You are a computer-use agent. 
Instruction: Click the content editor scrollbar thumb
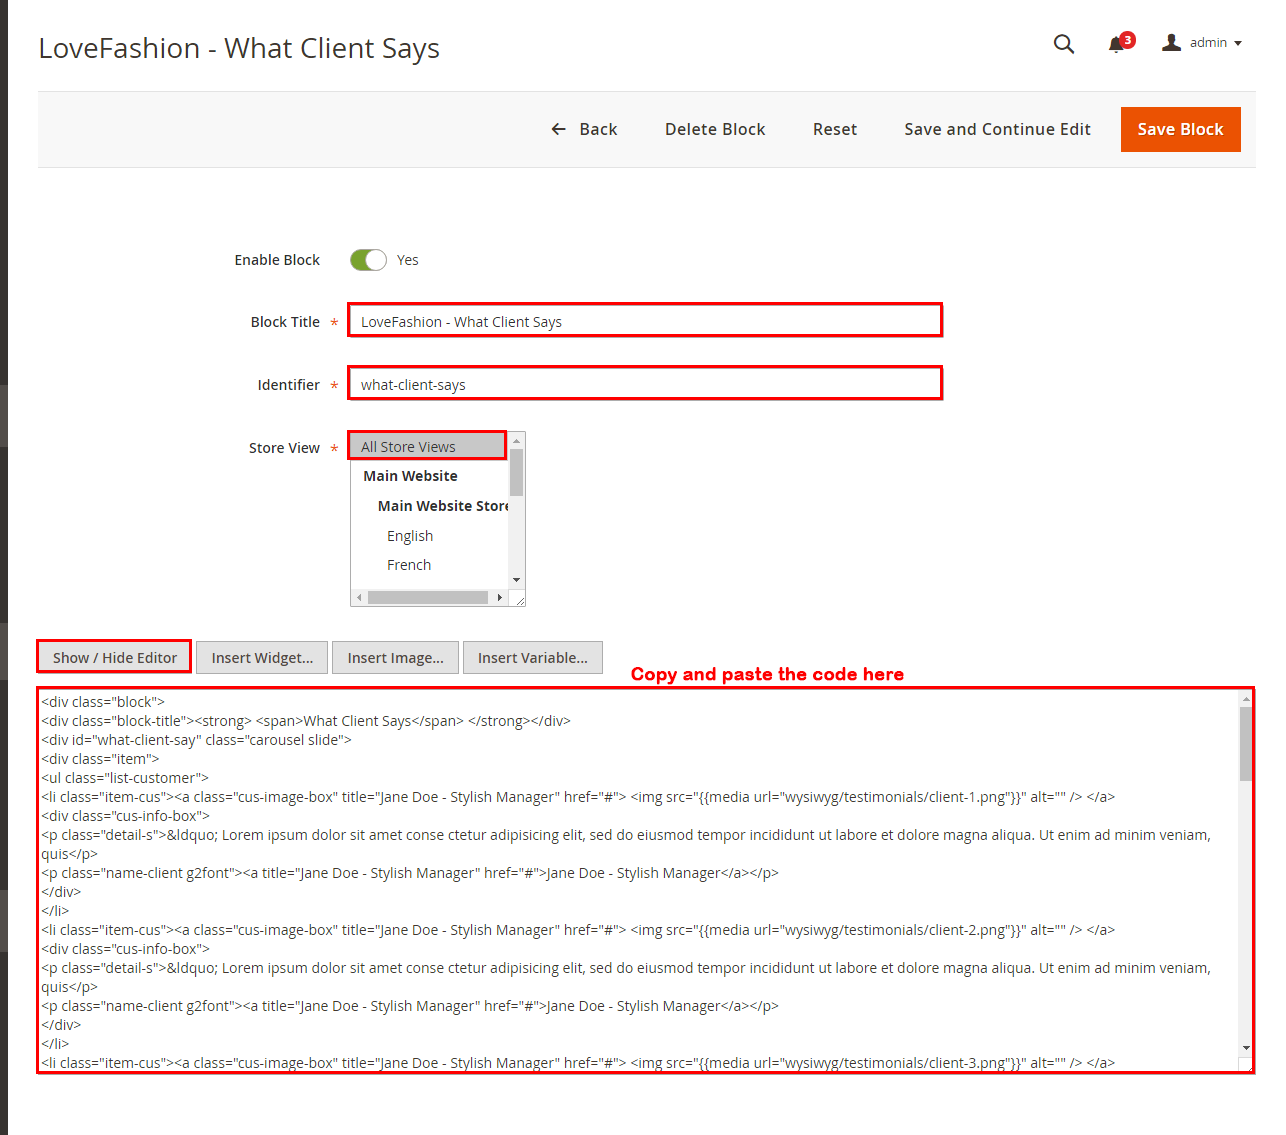point(1246,744)
